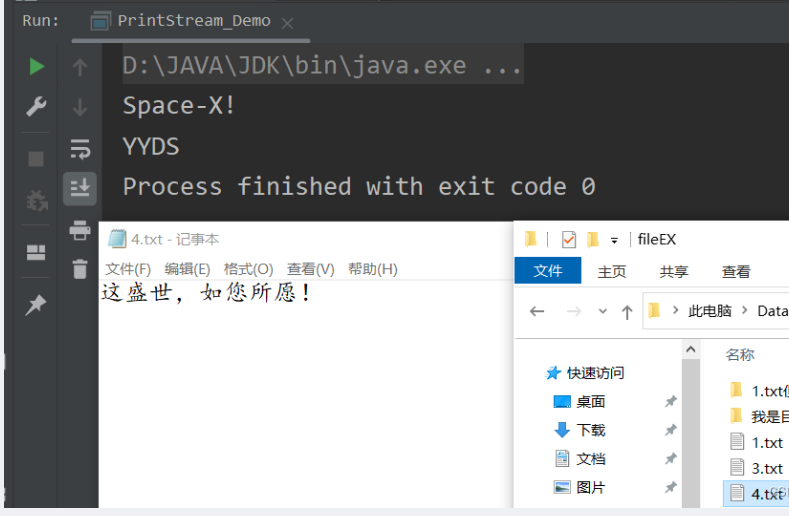The width and height of the screenshot is (789, 516).
Task: Go up one folder level
Action: tap(627, 311)
